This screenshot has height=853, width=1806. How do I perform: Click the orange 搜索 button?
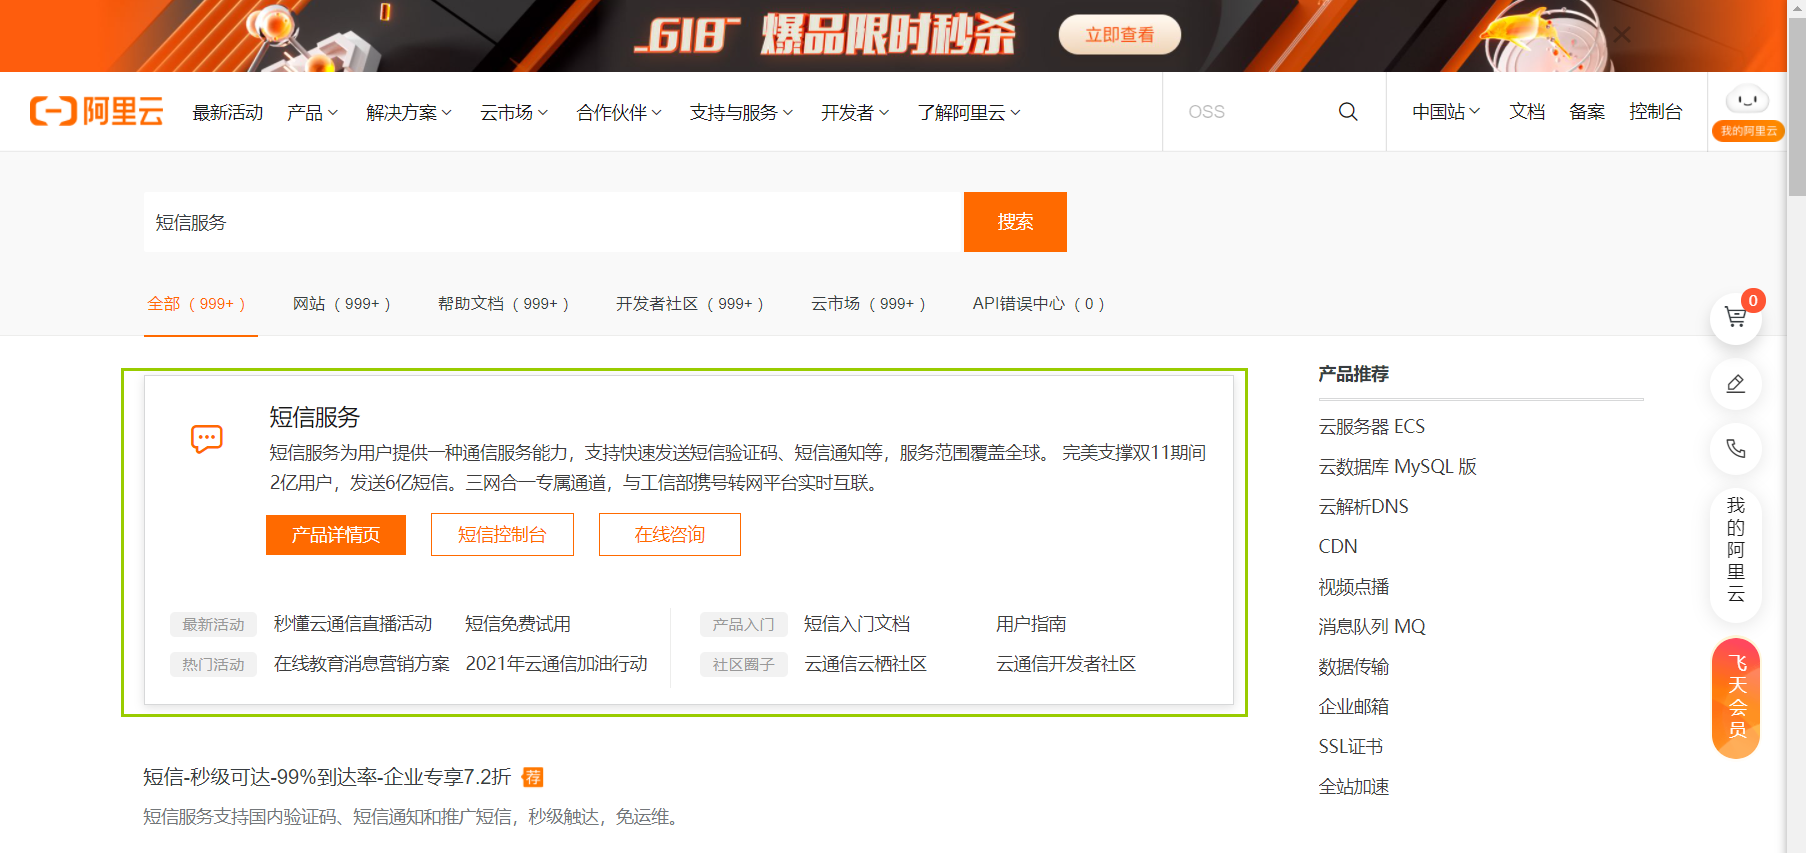1015,222
